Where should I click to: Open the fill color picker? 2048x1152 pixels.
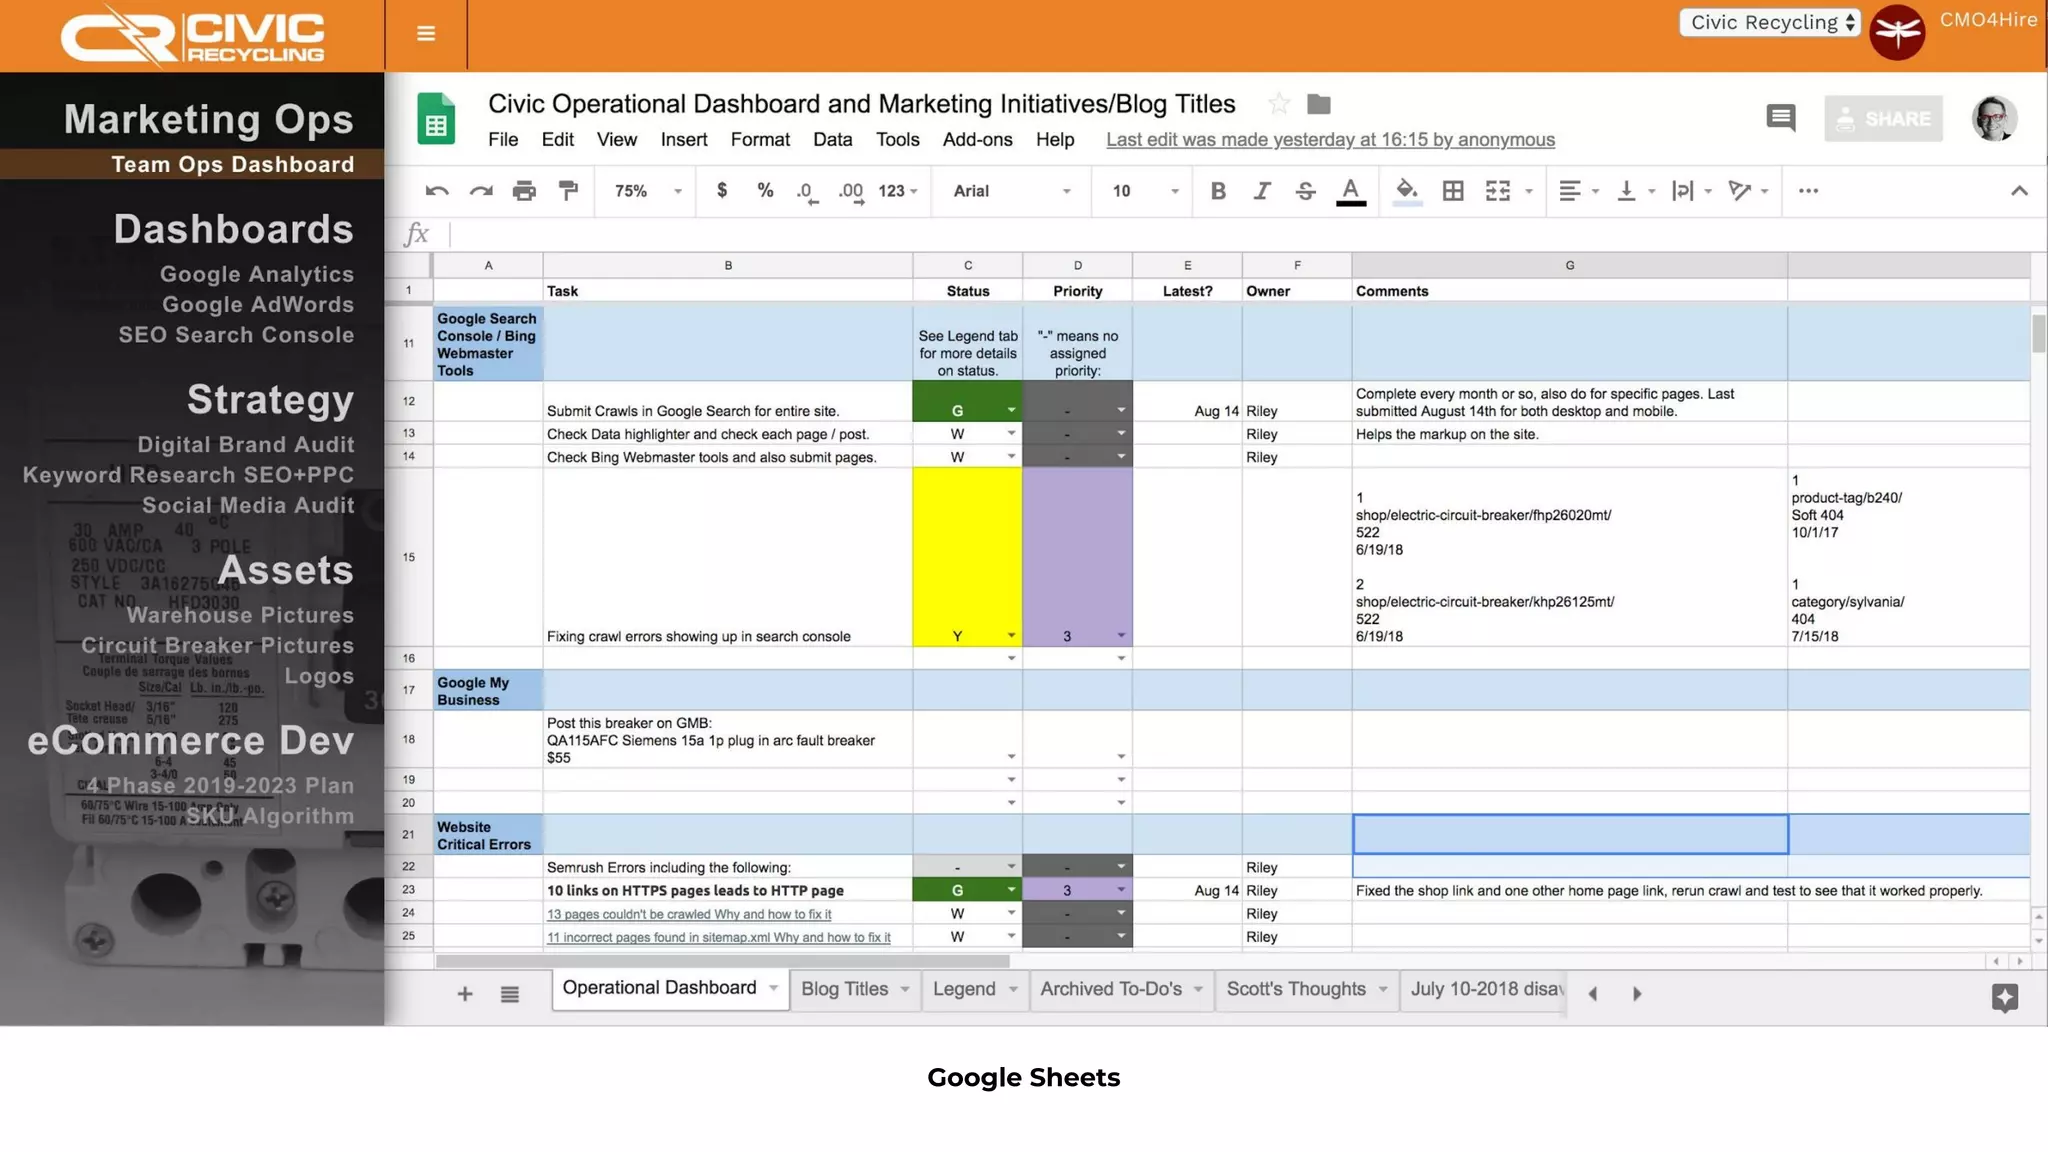[x=1407, y=191]
